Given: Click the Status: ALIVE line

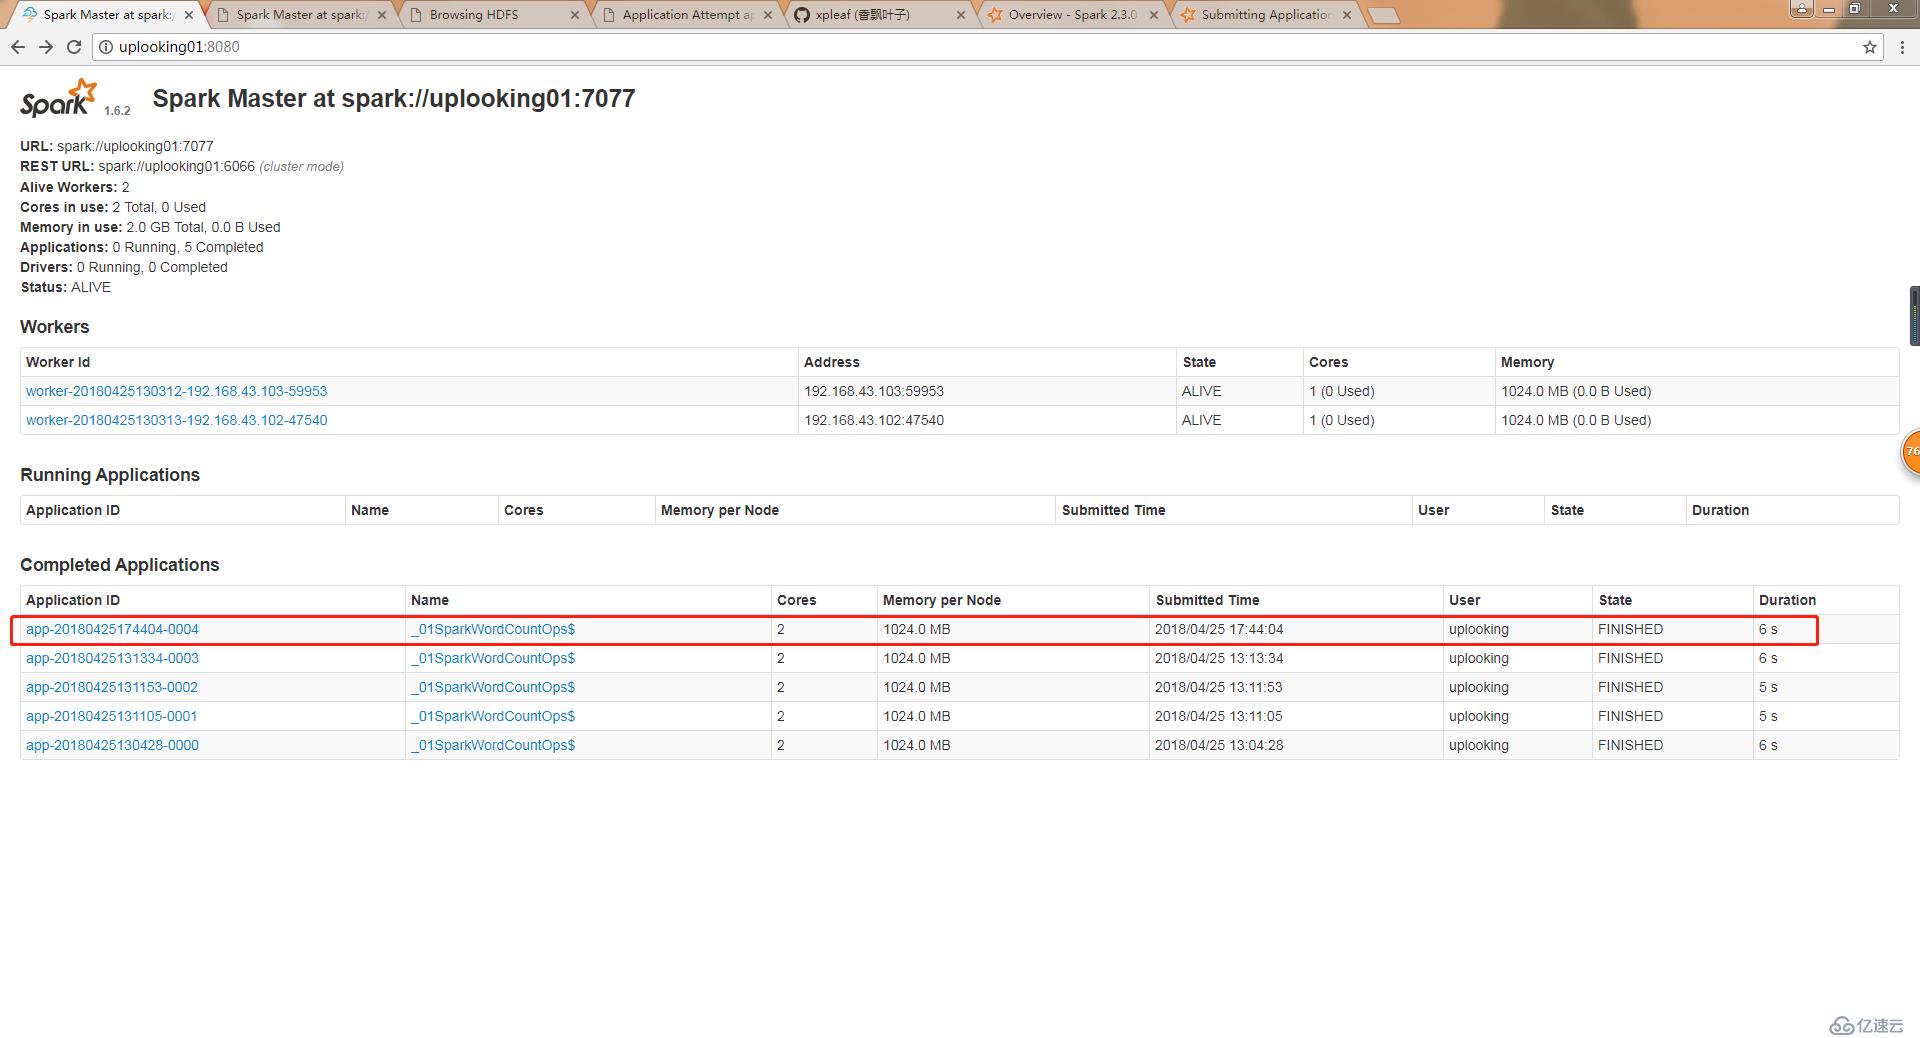Looking at the screenshot, I should [65, 287].
